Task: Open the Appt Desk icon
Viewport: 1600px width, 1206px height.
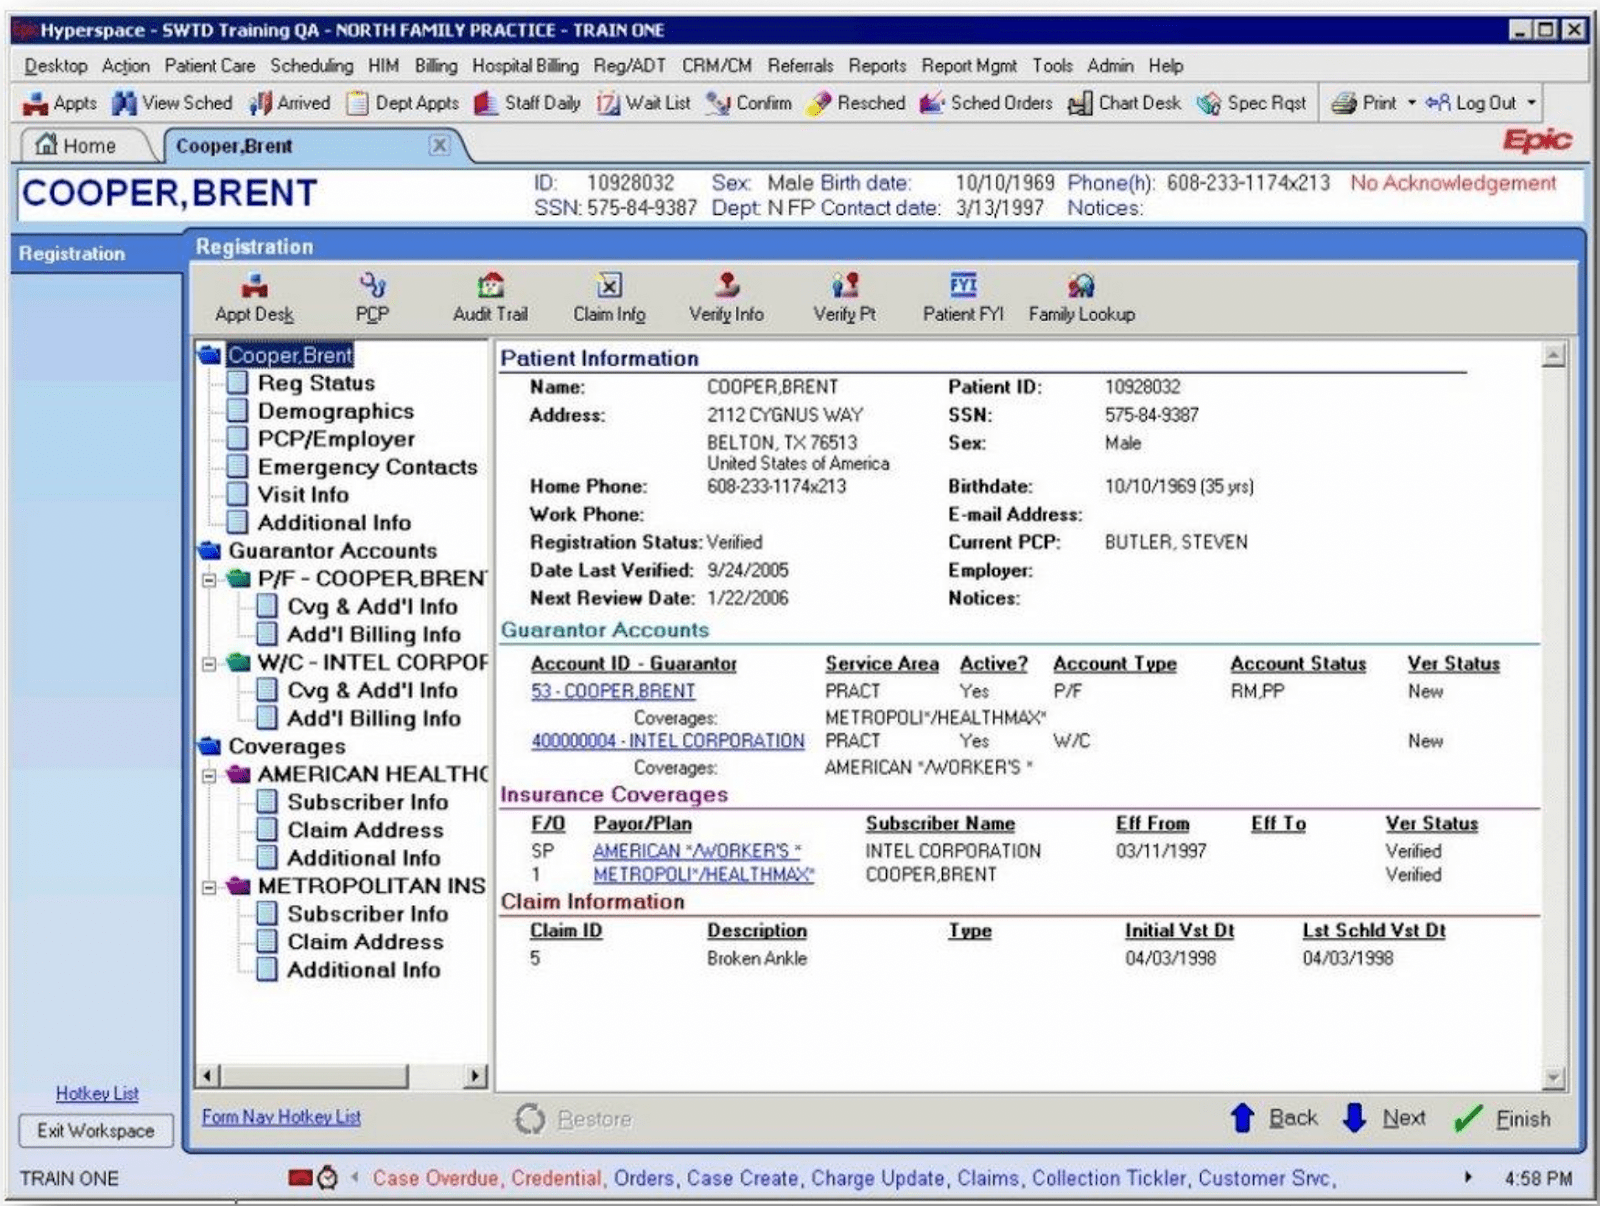Action: pyautogui.click(x=254, y=287)
